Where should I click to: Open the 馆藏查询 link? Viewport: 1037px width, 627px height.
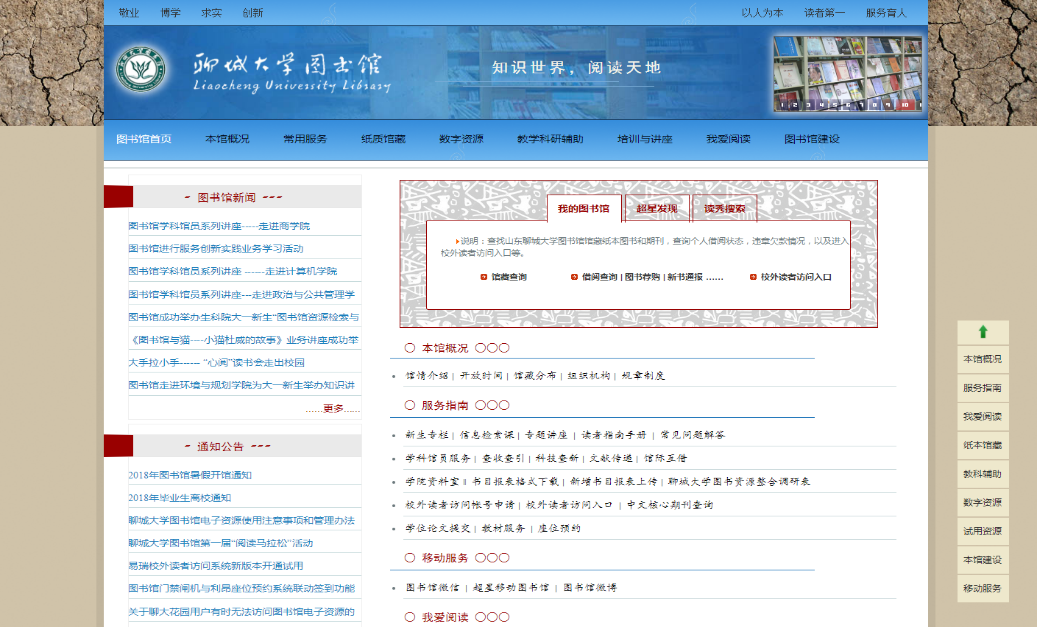(509, 277)
